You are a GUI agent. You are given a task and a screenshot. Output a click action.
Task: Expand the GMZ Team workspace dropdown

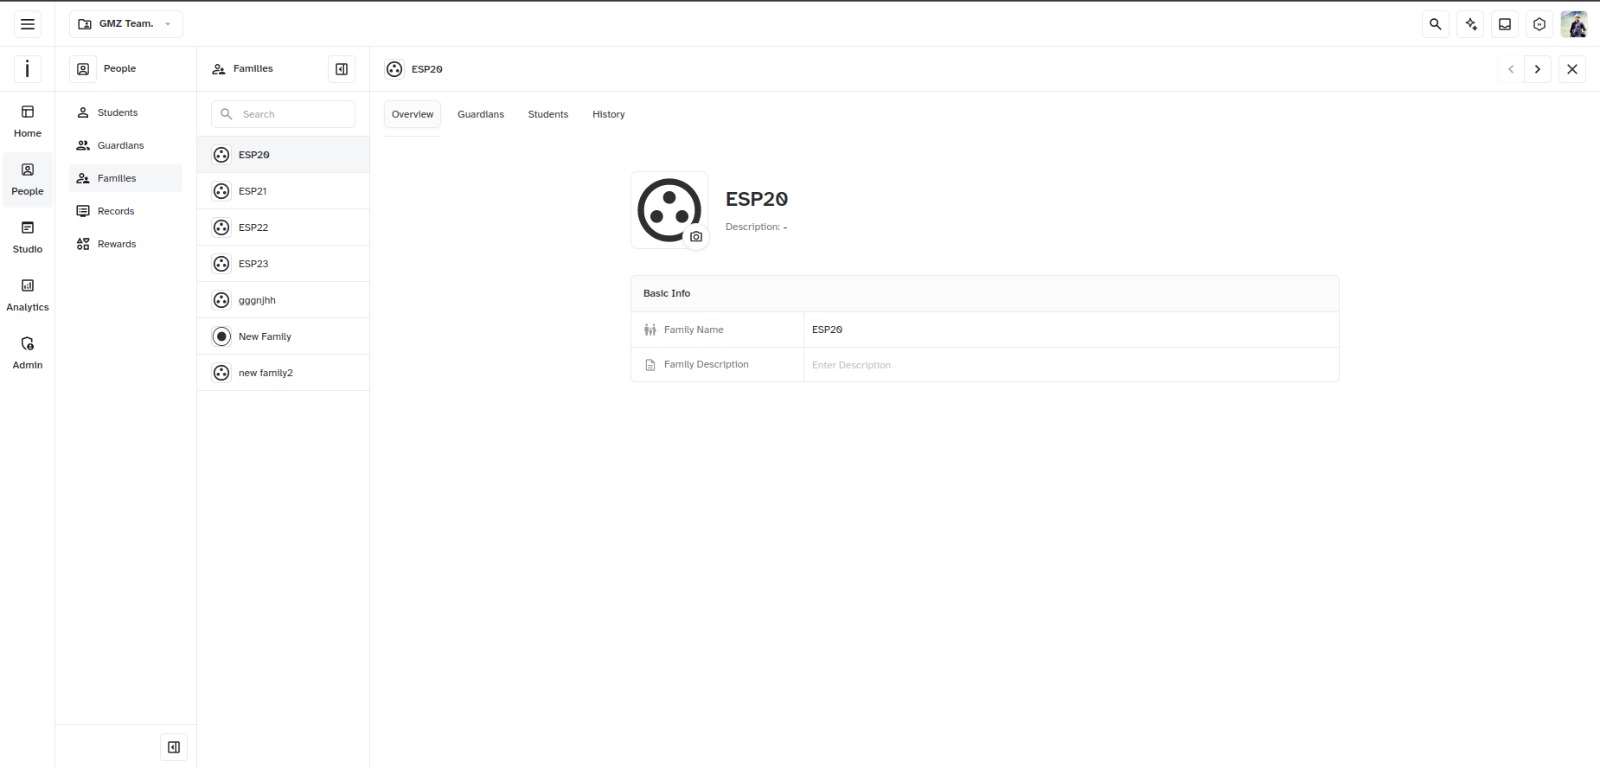pos(126,24)
